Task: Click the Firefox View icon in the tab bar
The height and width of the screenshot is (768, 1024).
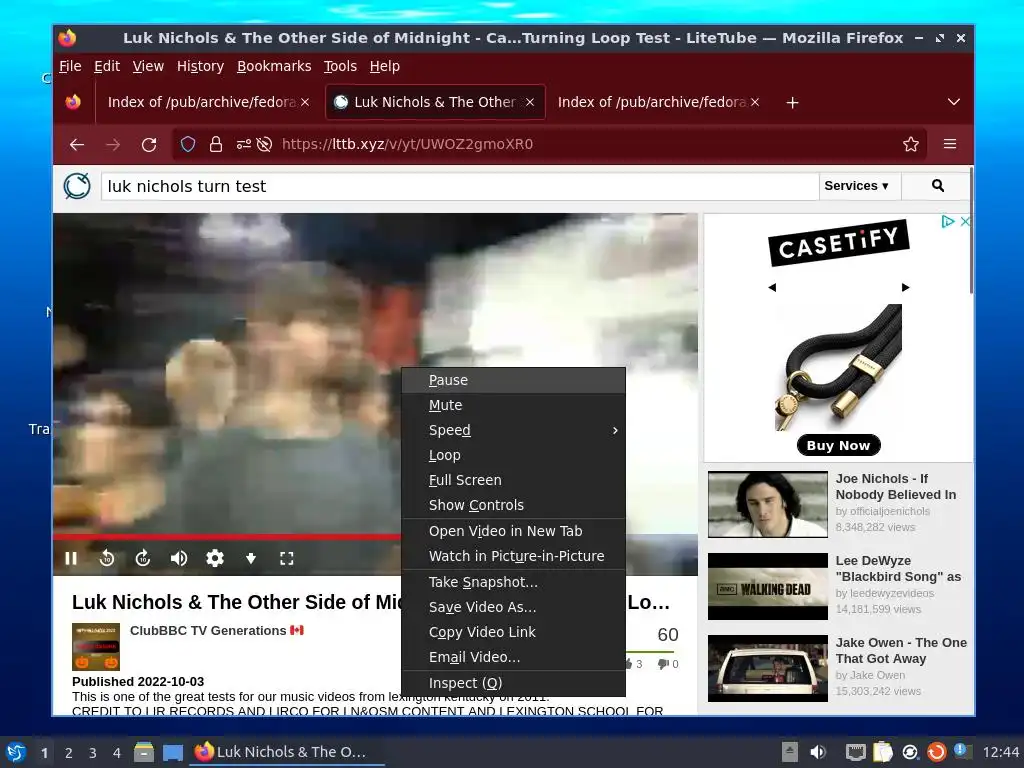Action: (x=73, y=102)
